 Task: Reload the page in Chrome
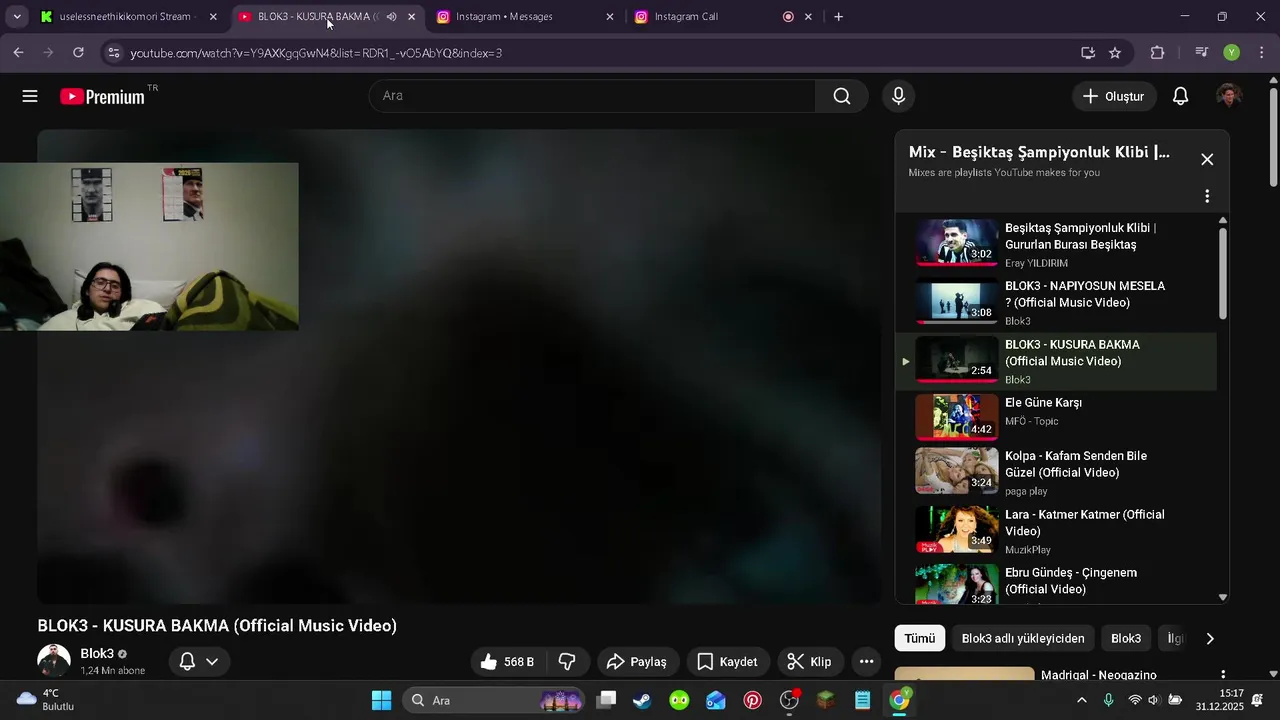(x=78, y=52)
